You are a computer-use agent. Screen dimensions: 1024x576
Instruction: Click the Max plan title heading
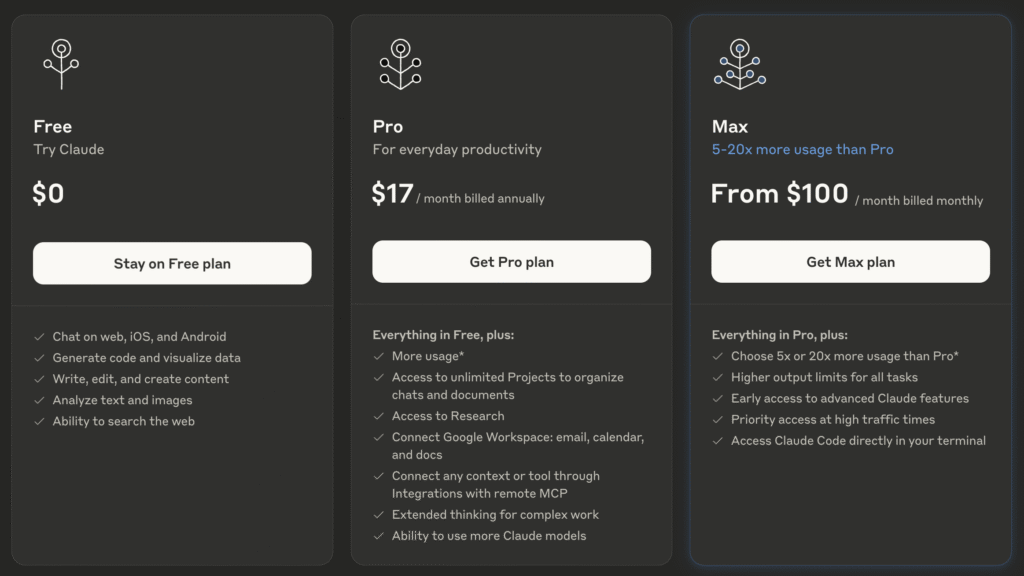[729, 126]
